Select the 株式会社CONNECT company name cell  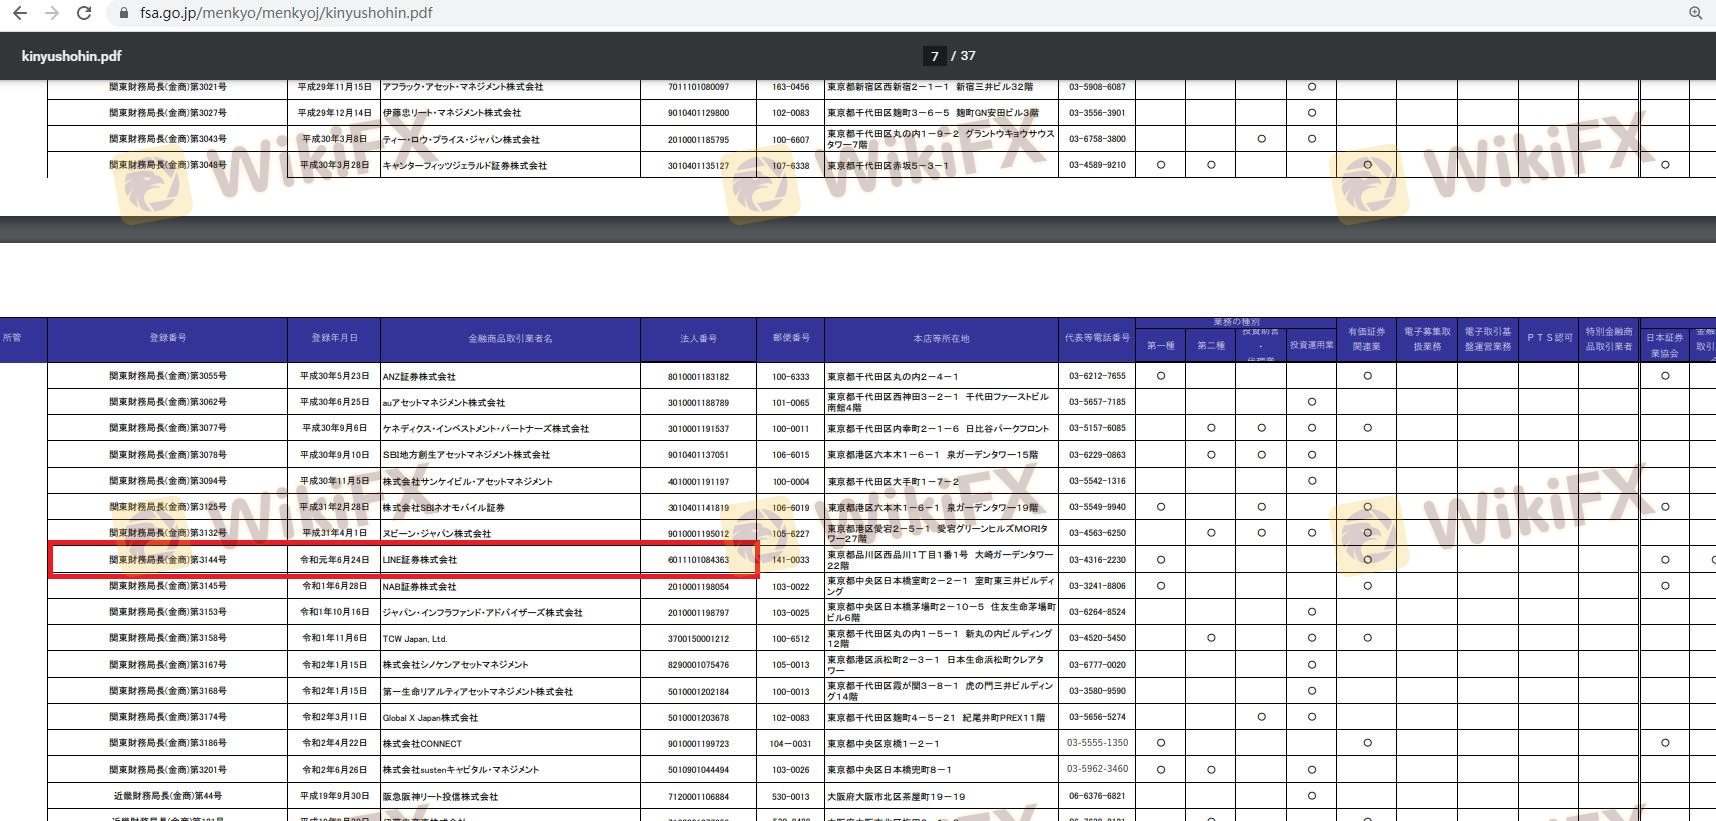(422, 744)
